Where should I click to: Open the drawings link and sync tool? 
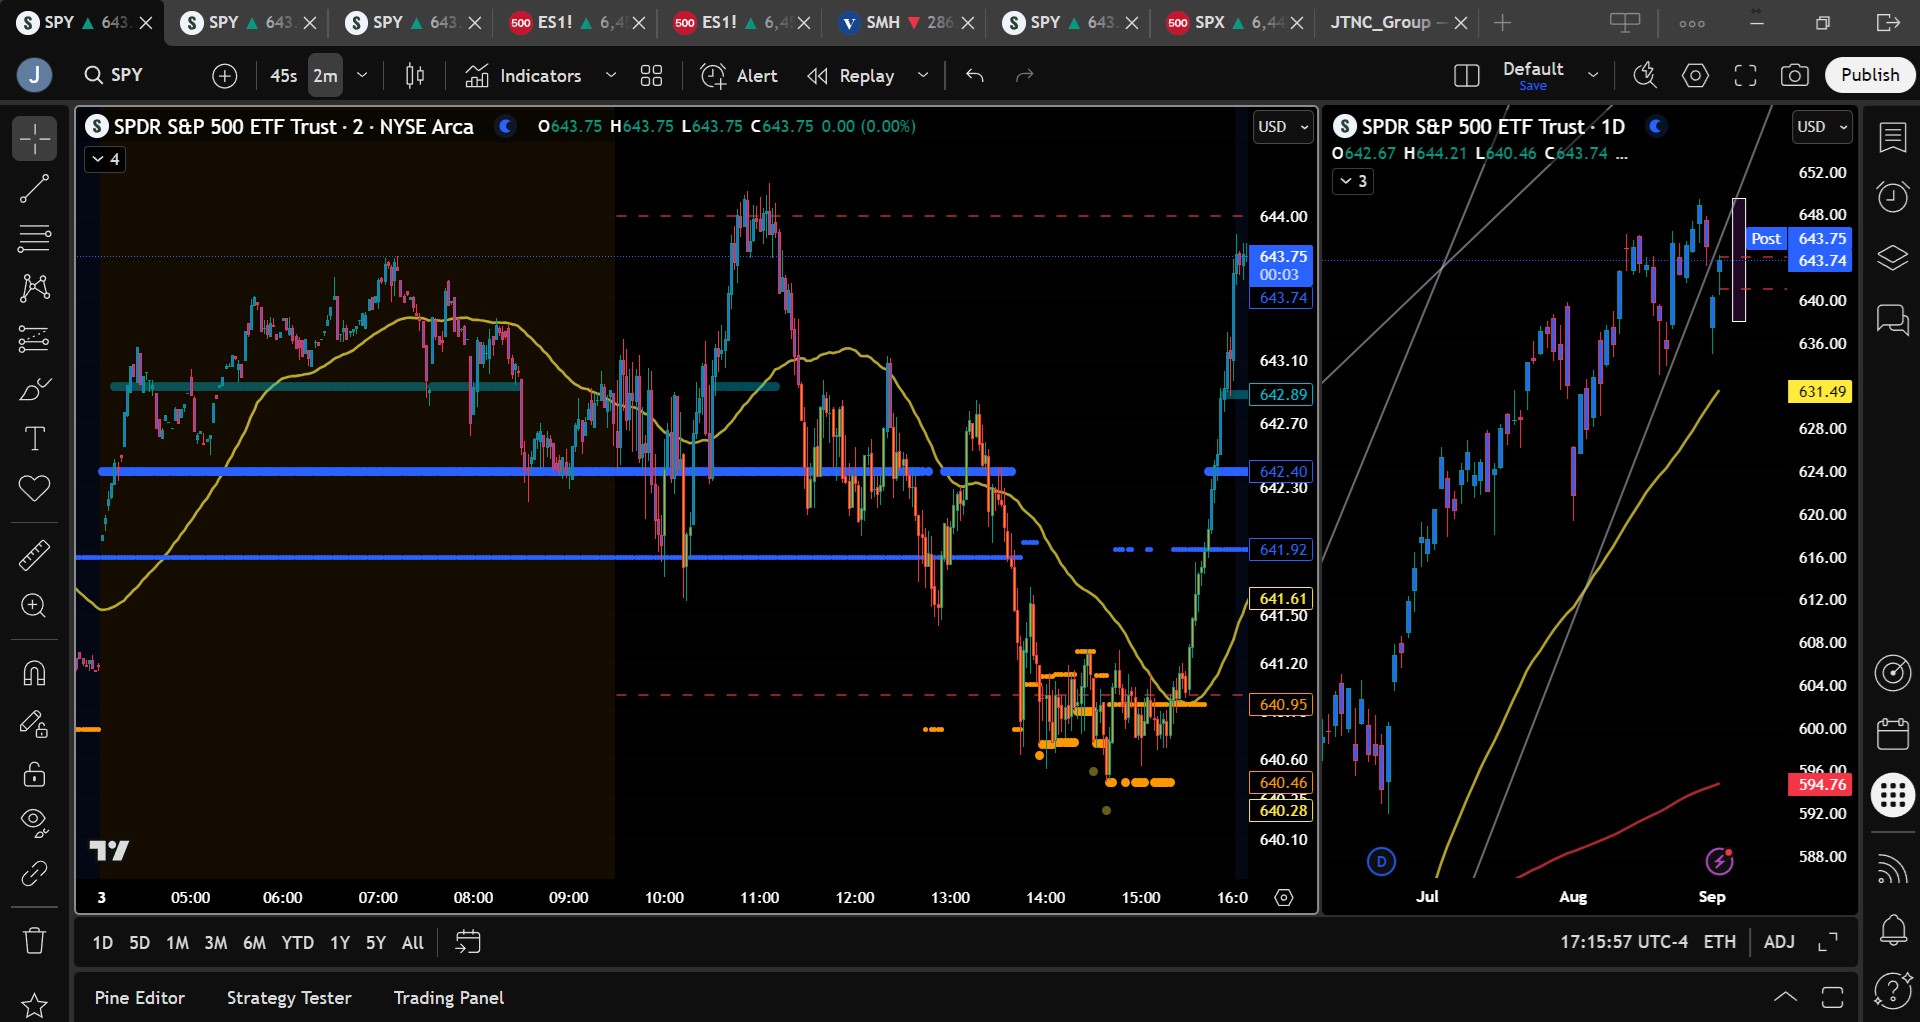click(34, 873)
